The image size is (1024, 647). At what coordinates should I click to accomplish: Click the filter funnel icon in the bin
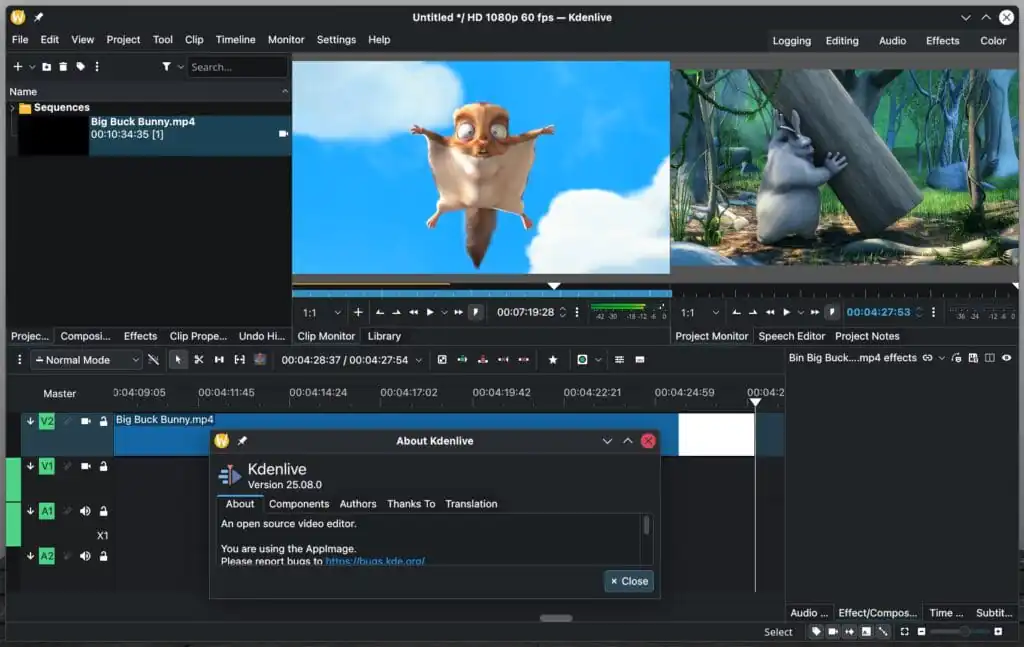point(166,67)
